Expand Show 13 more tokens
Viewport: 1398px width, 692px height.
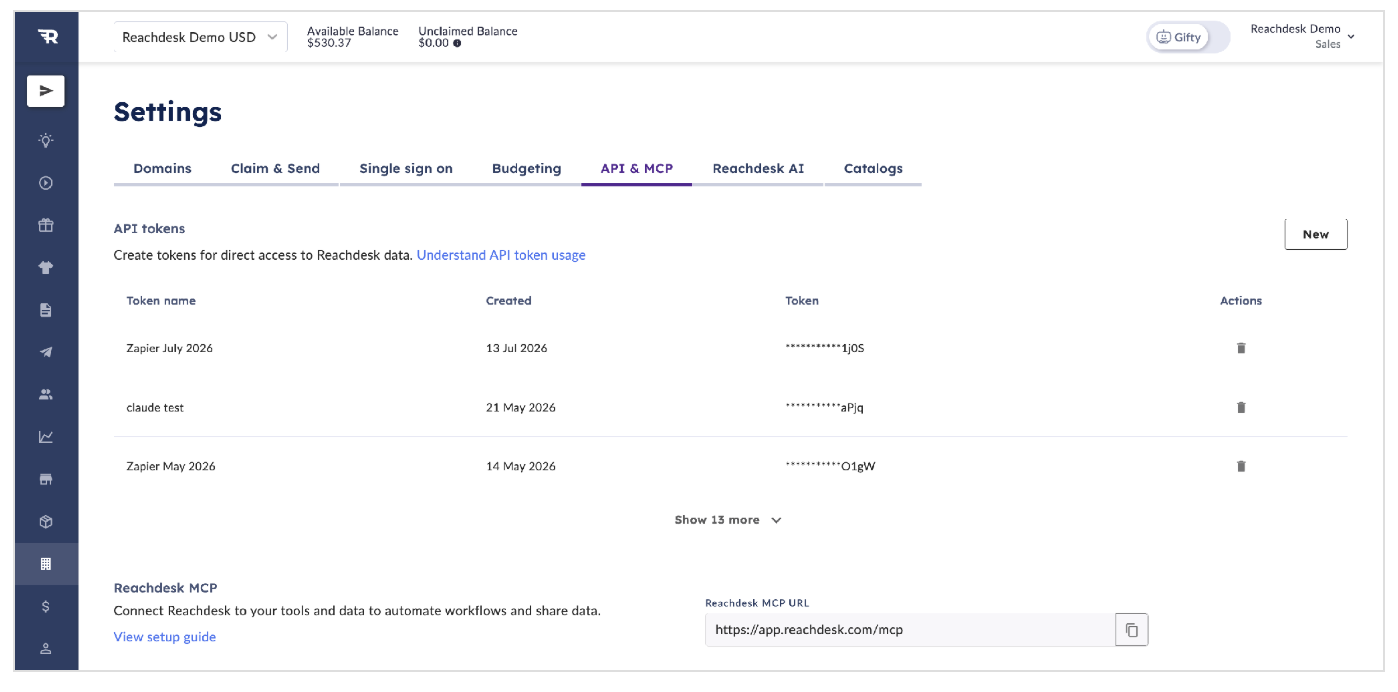coord(728,520)
